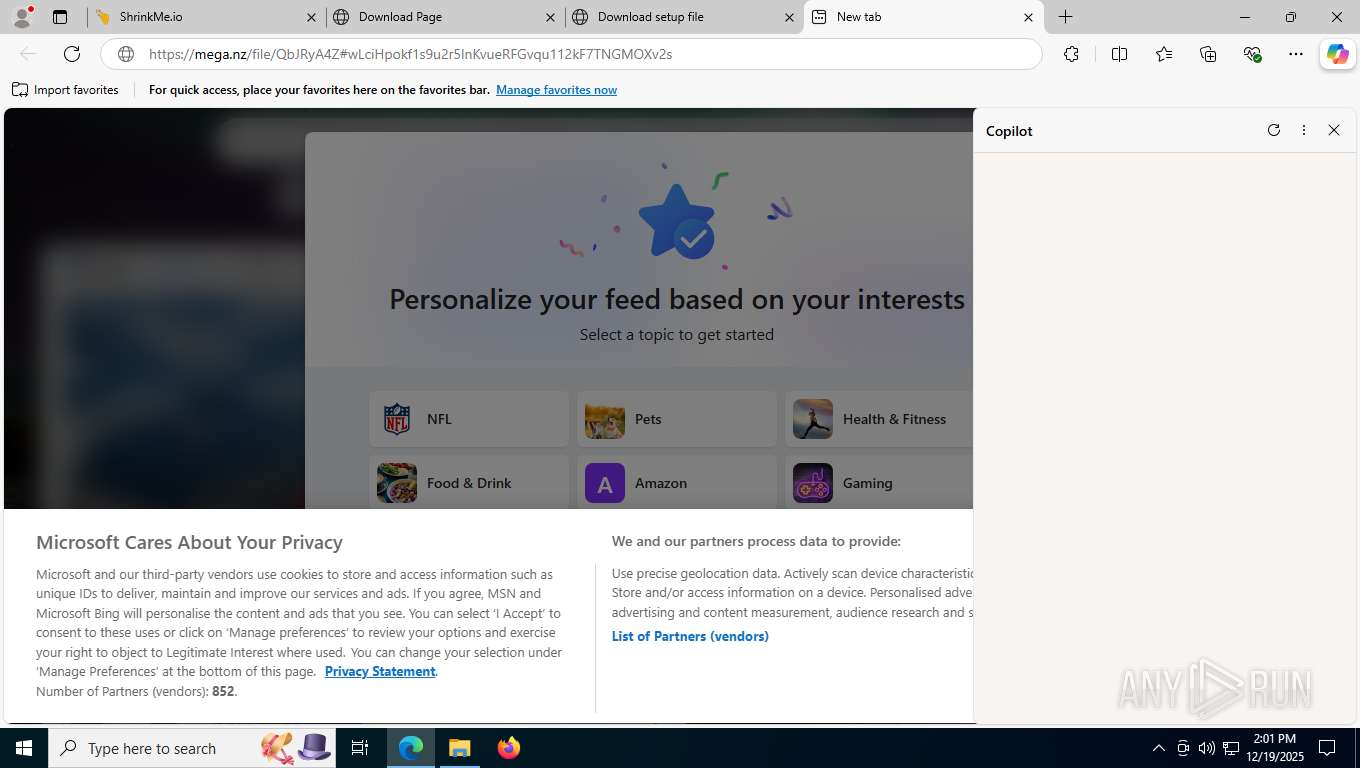
Task: Open Task View on taskbar
Action: [x=360, y=748]
